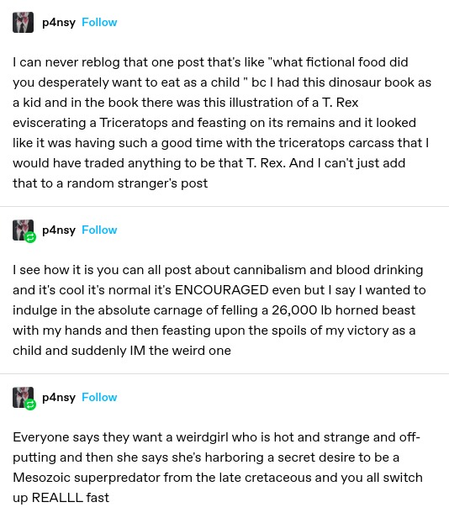This screenshot has width=449, height=513.
Task: Click p4nsy's avatar on the first post
Action: click(23, 22)
